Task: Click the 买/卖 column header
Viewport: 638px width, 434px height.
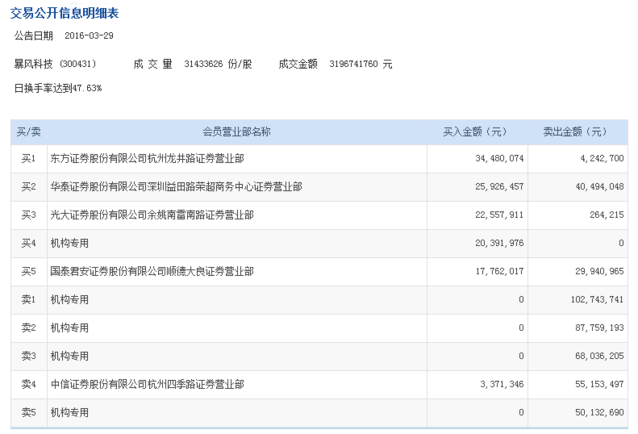Action: 28,132
